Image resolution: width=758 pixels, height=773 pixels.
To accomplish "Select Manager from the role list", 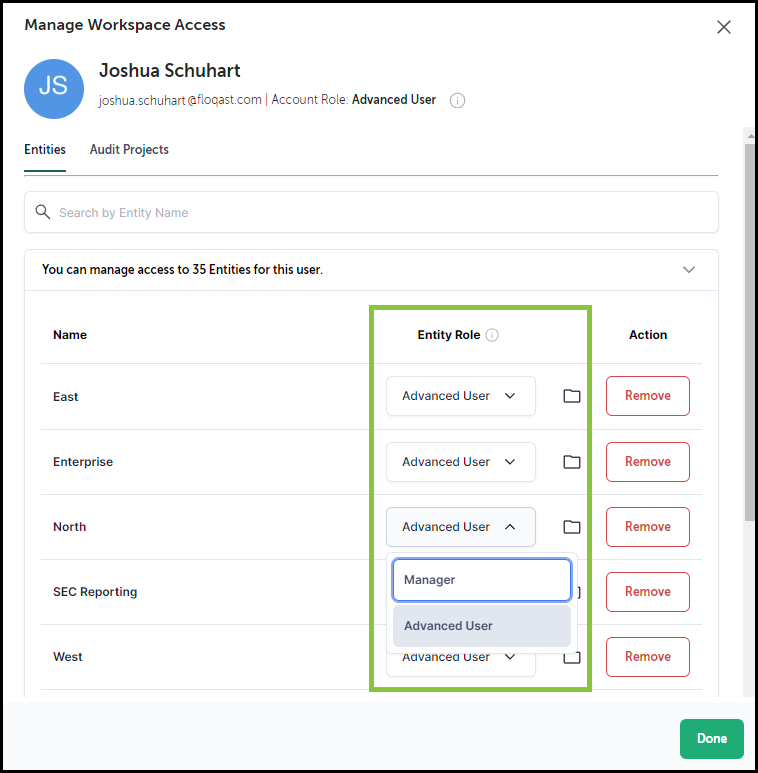I will [x=482, y=580].
